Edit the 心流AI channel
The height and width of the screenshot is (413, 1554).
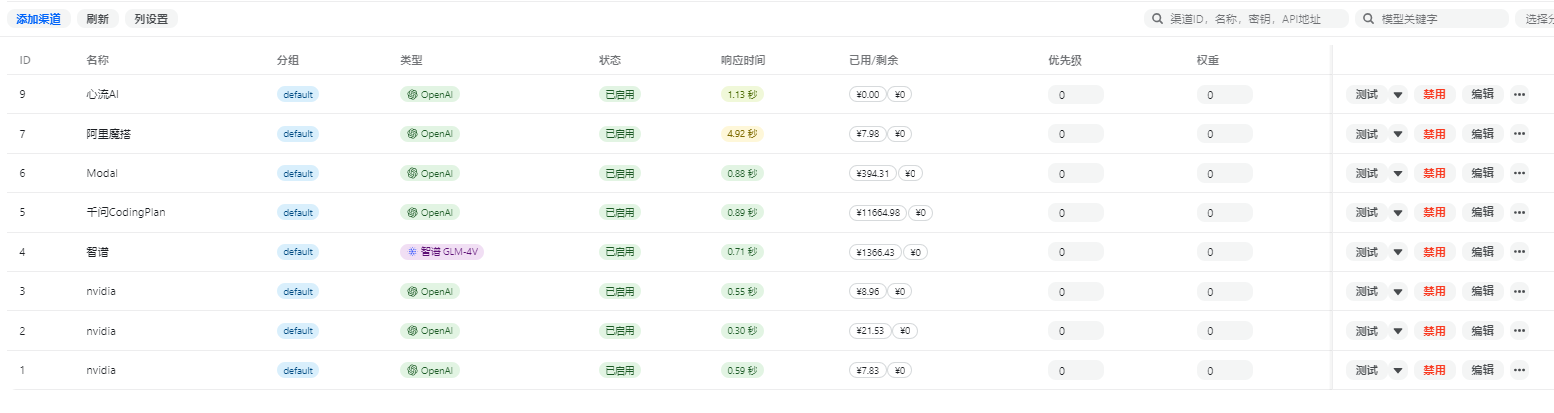point(1482,94)
